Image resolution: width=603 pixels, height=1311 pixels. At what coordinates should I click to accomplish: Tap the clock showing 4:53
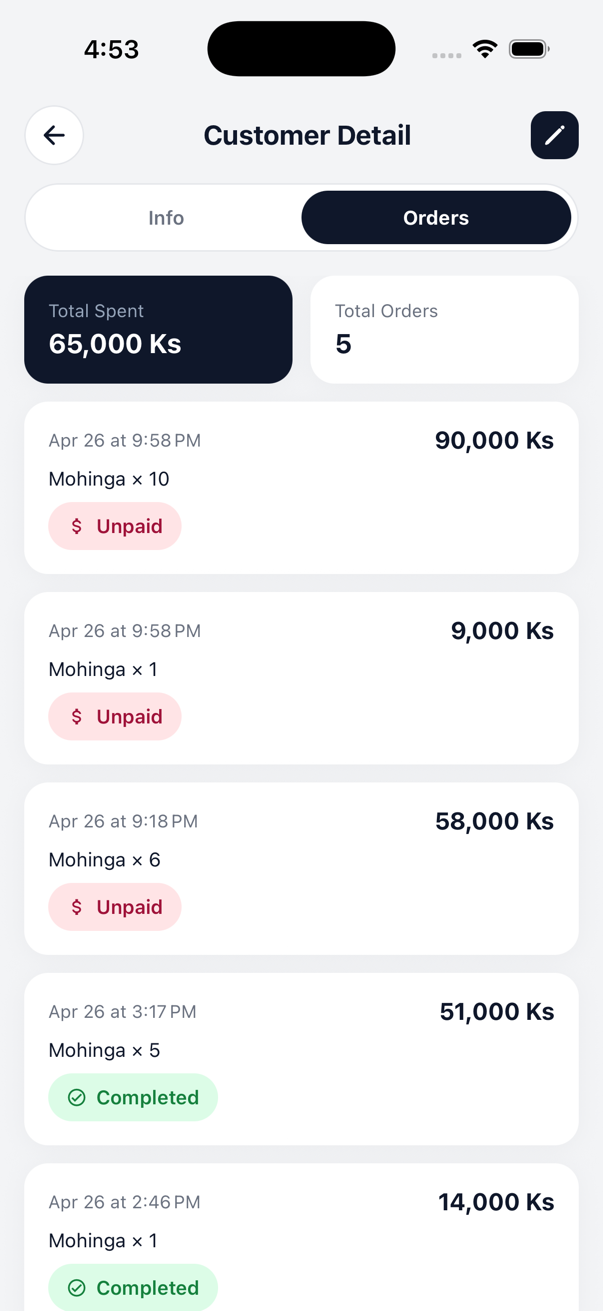point(111,48)
